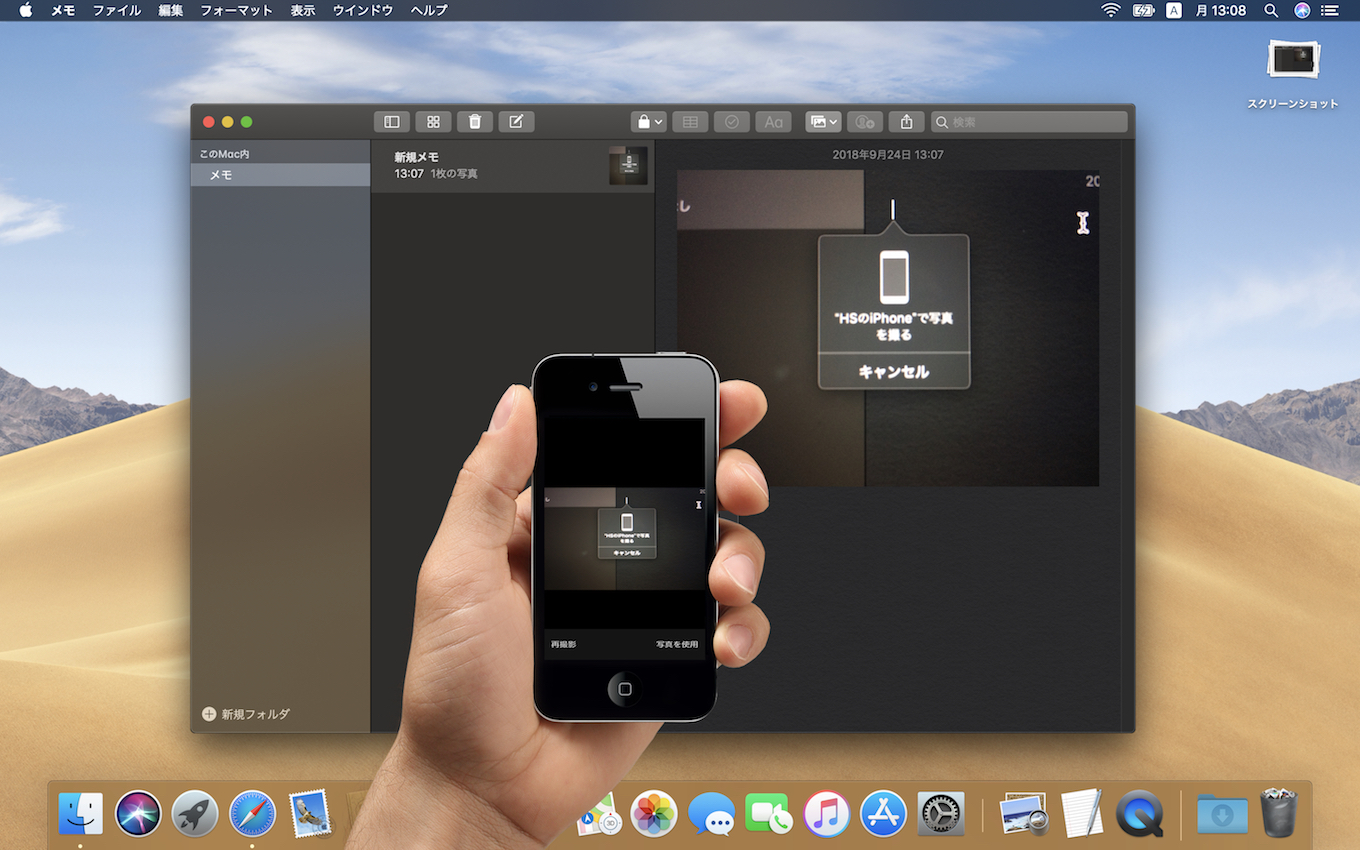Image resolution: width=1360 pixels, height=850 pixels.
Task: Open Safari from the Dock
Action: [x=252, y=814]
